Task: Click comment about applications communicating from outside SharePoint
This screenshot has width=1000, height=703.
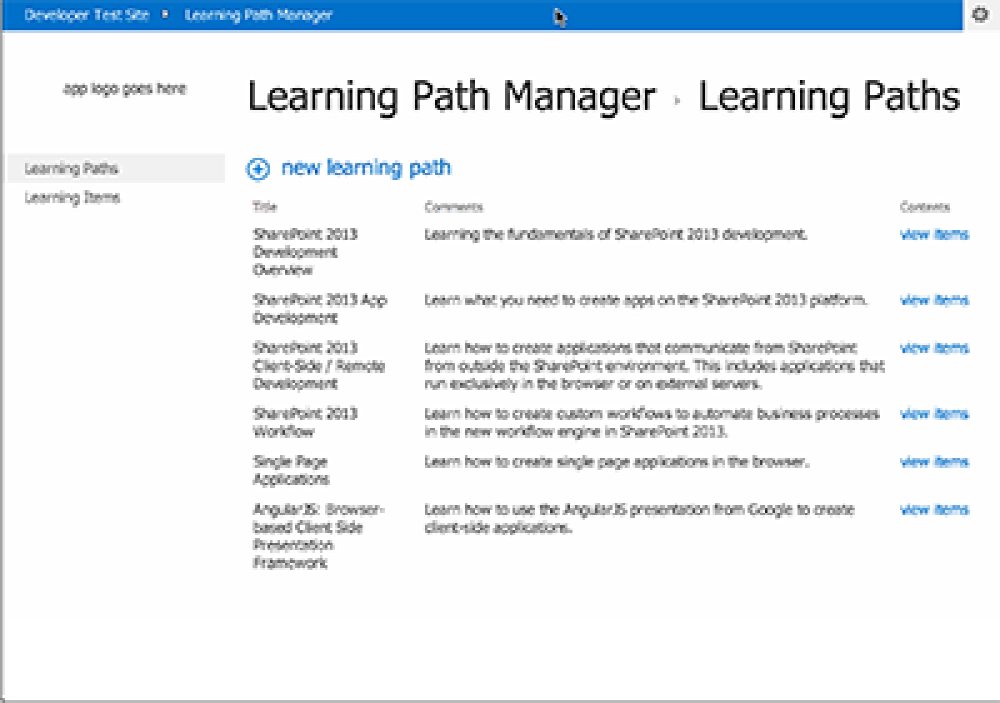Action: (x=654, y=366)
